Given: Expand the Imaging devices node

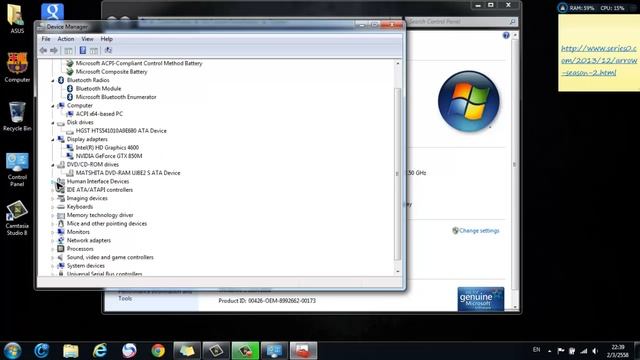Looking at the screenshot, I should pyautogui.click(x=53, y=198).
